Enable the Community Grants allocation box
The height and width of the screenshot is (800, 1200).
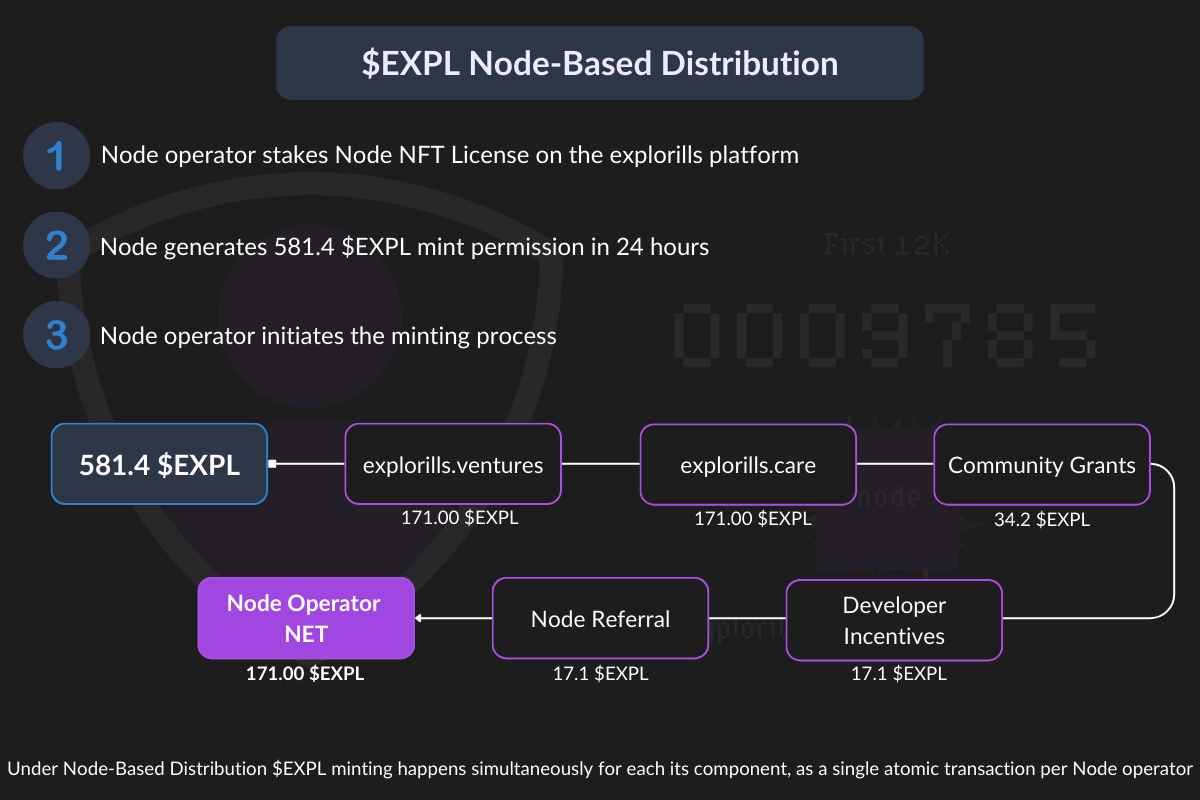[x=1042, y=464]
